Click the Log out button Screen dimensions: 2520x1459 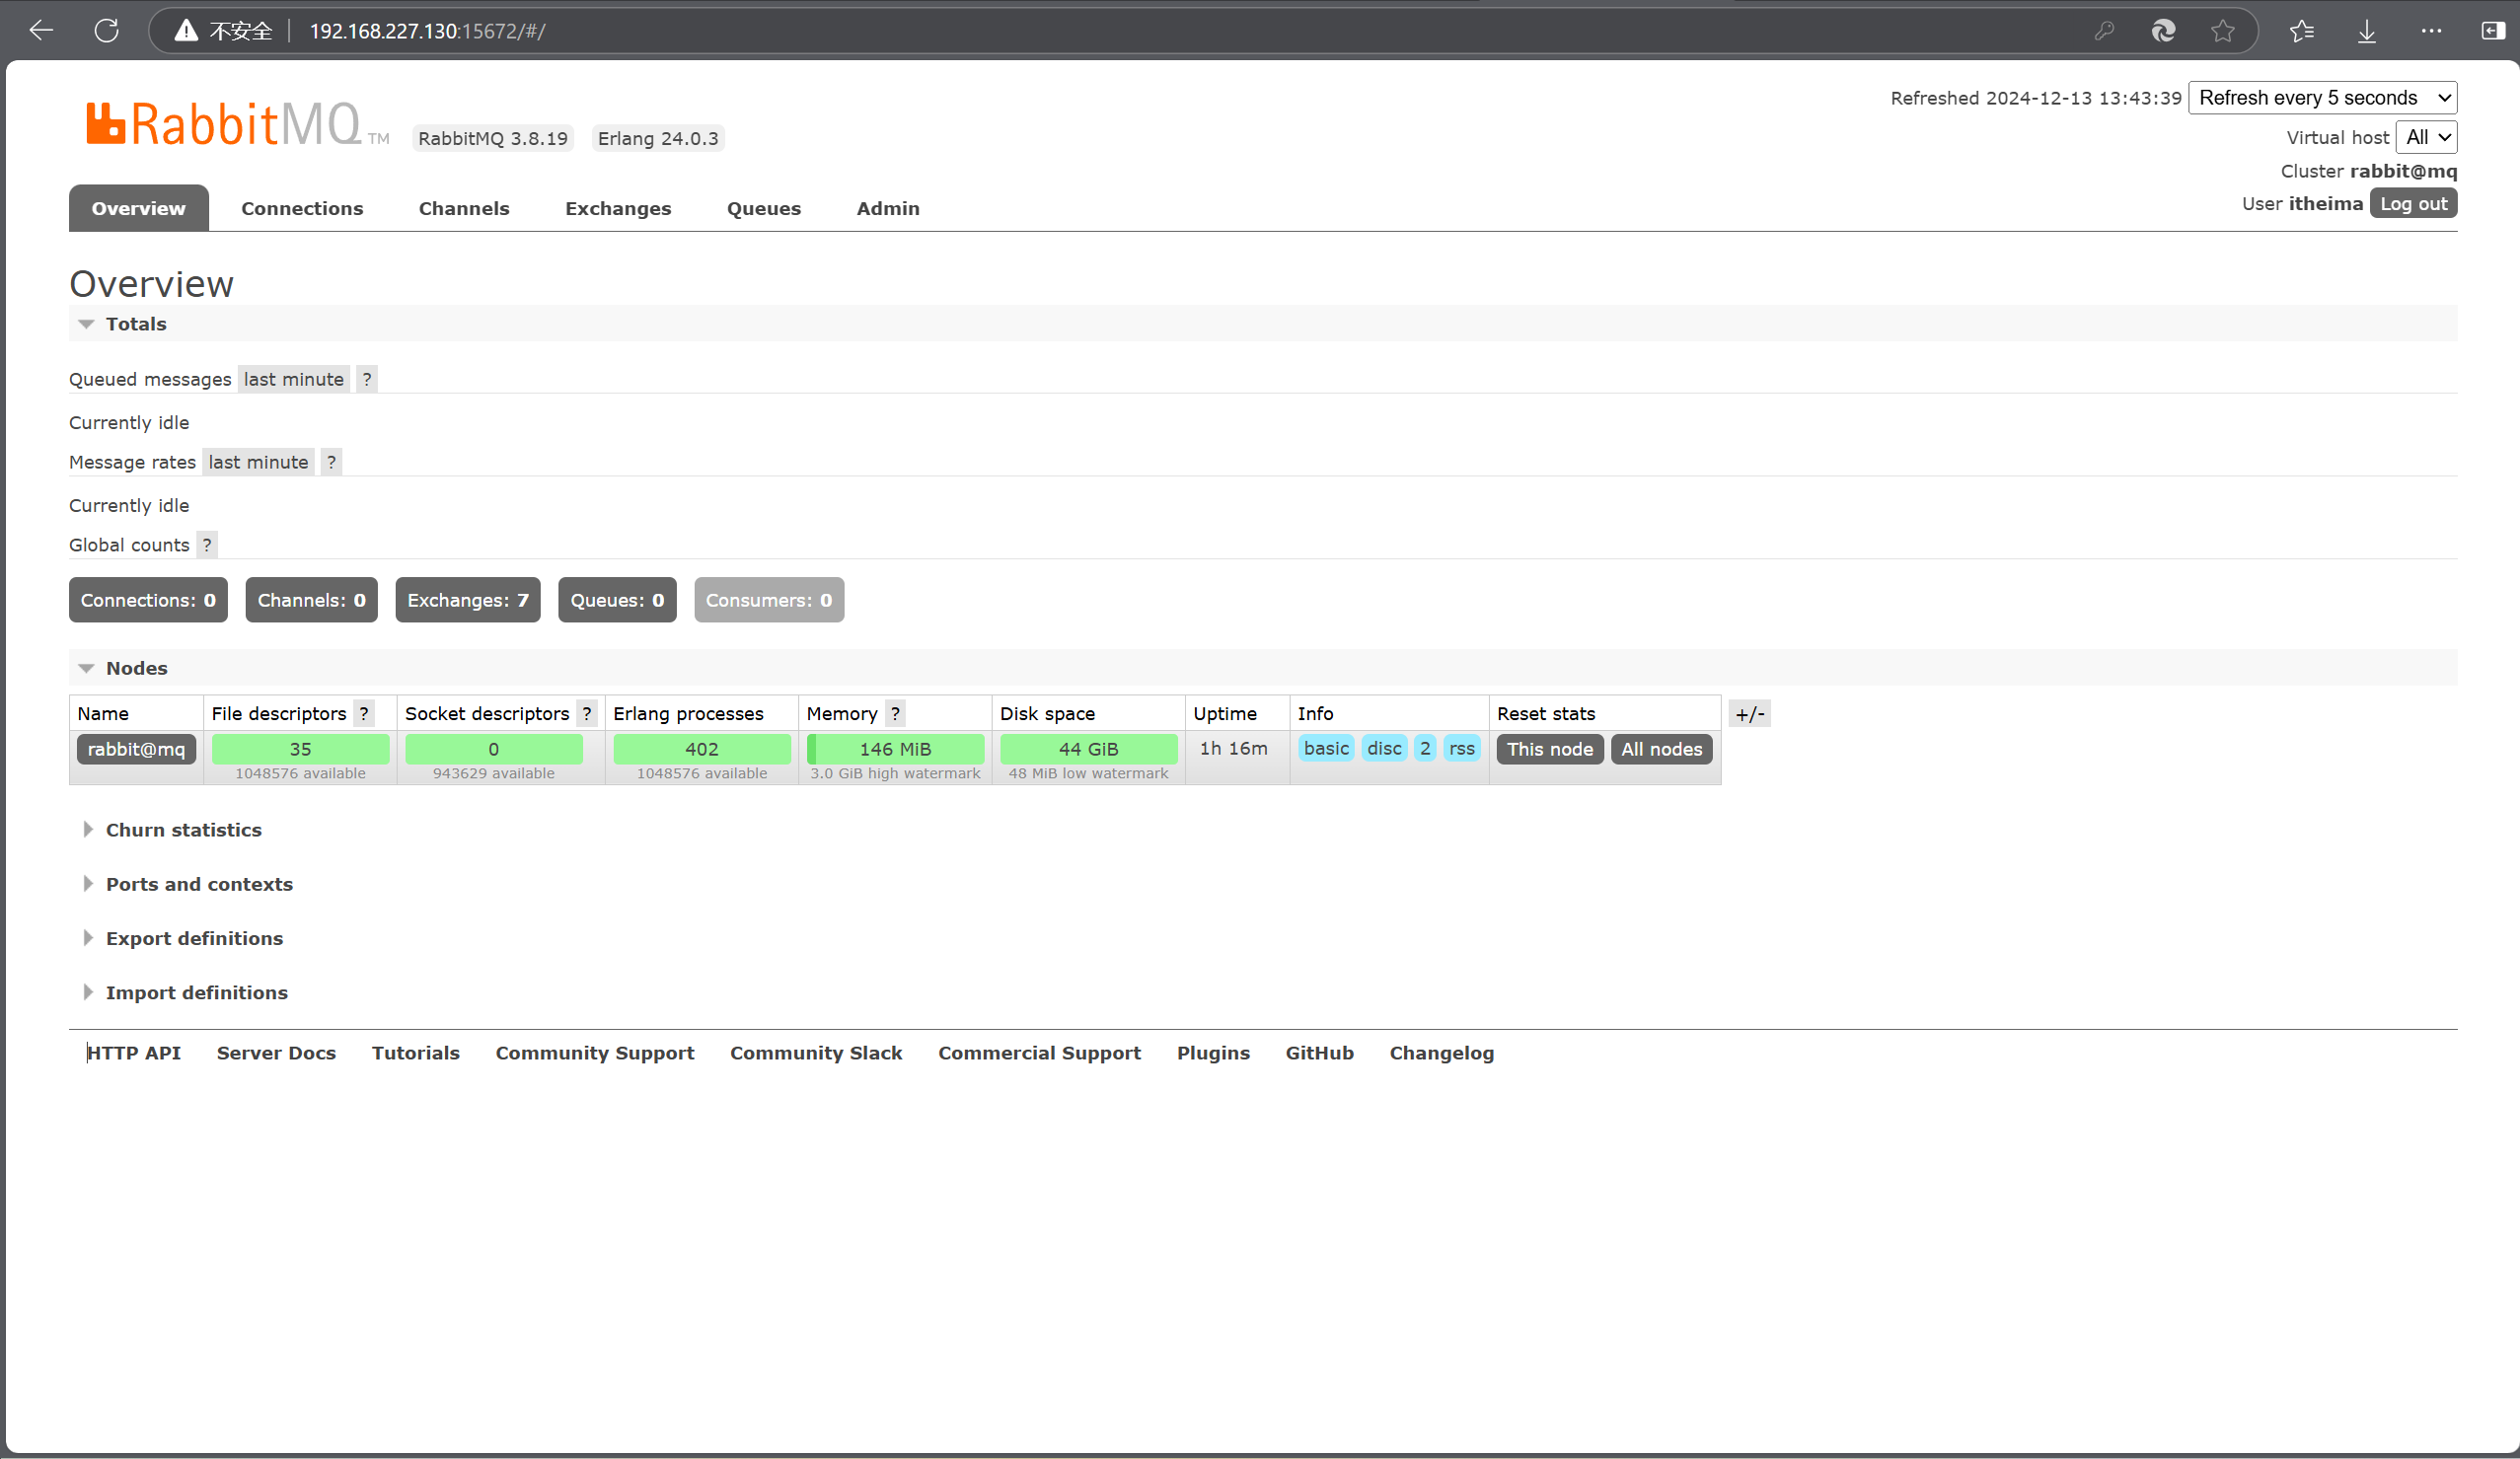pyautogui.click(x=2412, y=204)
